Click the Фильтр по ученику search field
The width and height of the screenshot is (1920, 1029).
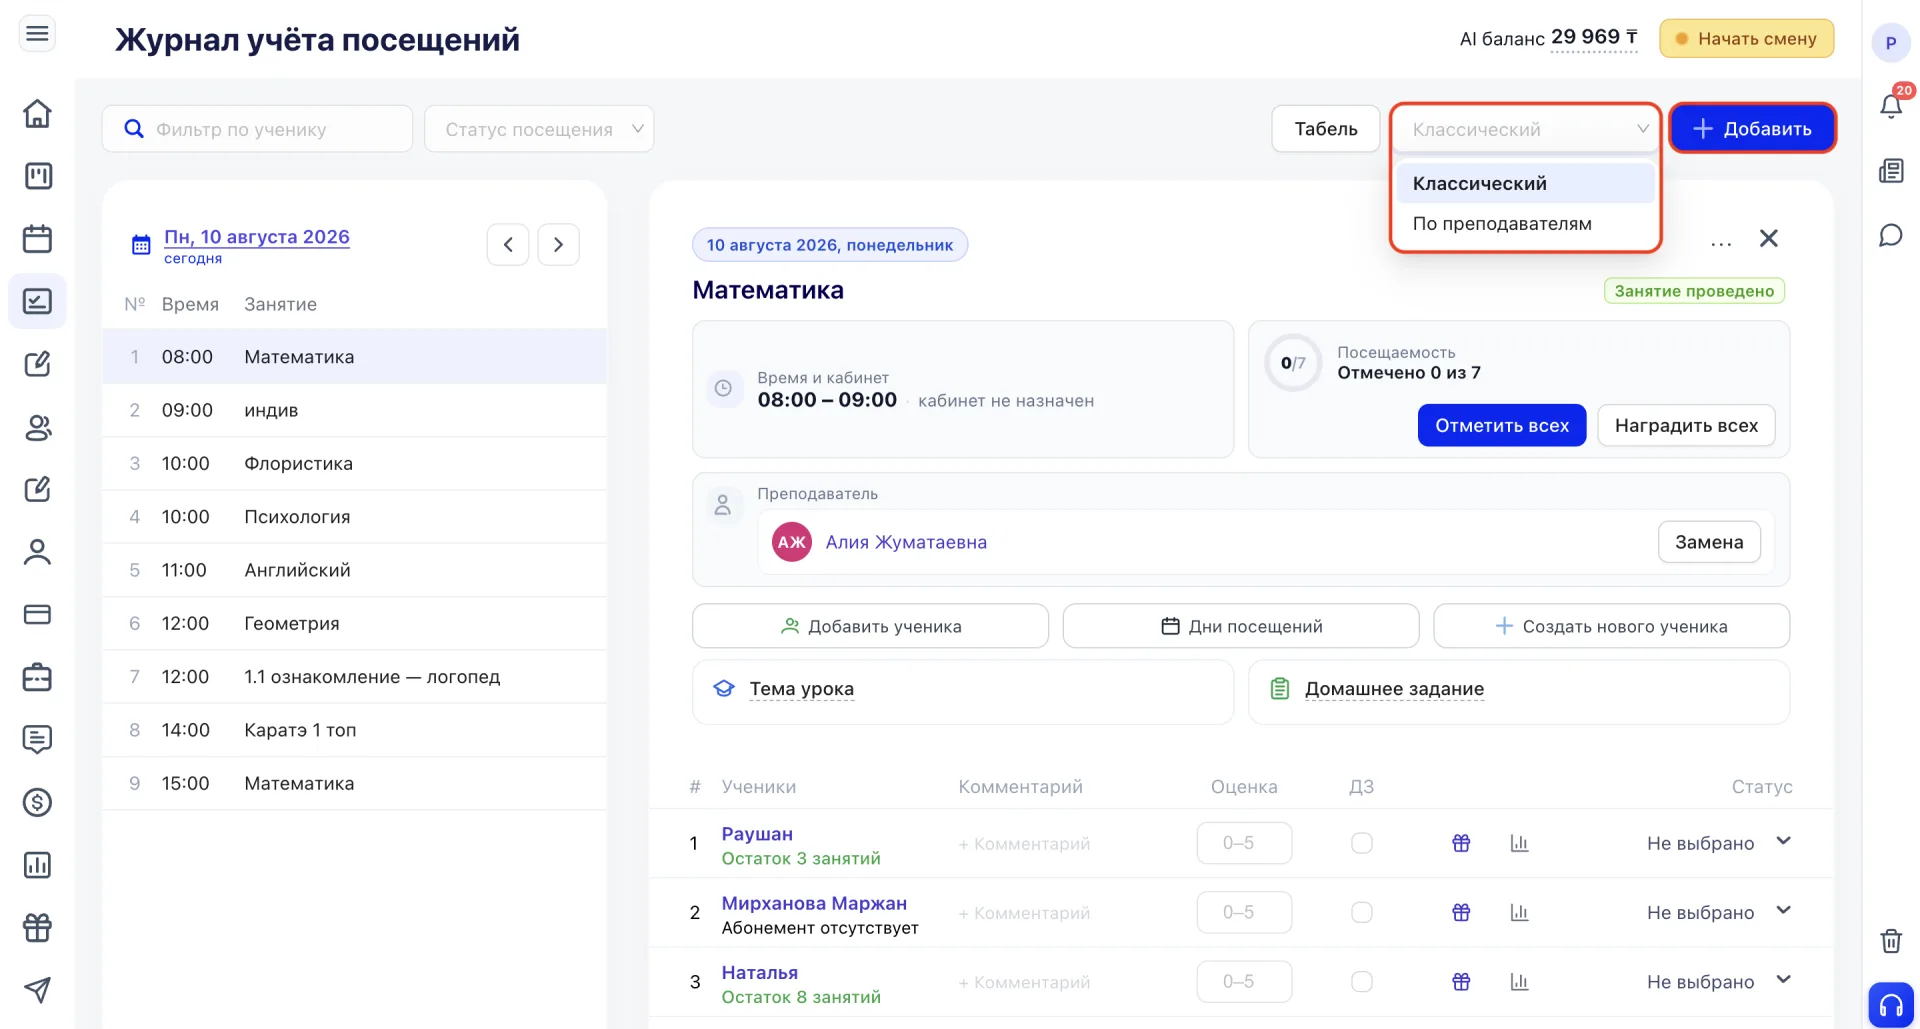257,129
